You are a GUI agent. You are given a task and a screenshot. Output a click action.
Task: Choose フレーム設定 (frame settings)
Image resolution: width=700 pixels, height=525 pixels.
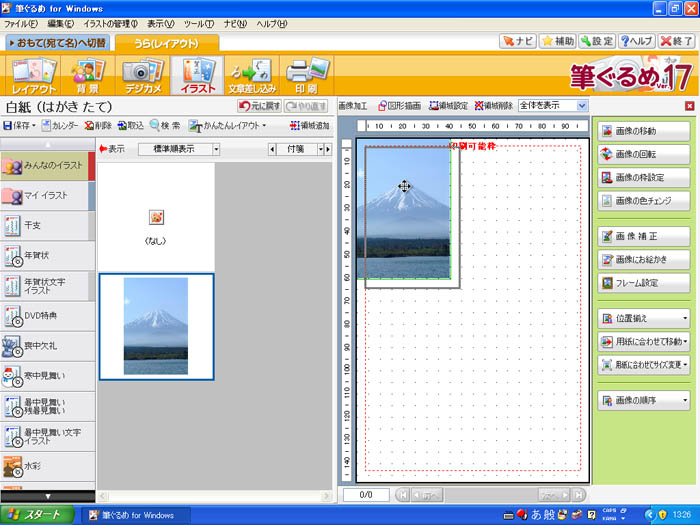click(643, 283)
